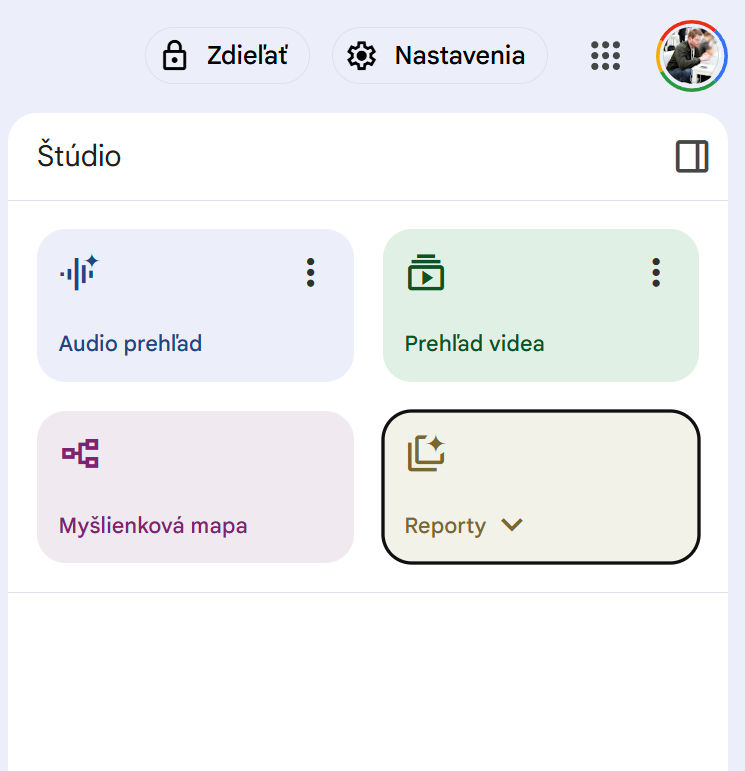Select the Audio prehľad label
This screenshot has width=745, height=771.
click(x=130, y=344)
